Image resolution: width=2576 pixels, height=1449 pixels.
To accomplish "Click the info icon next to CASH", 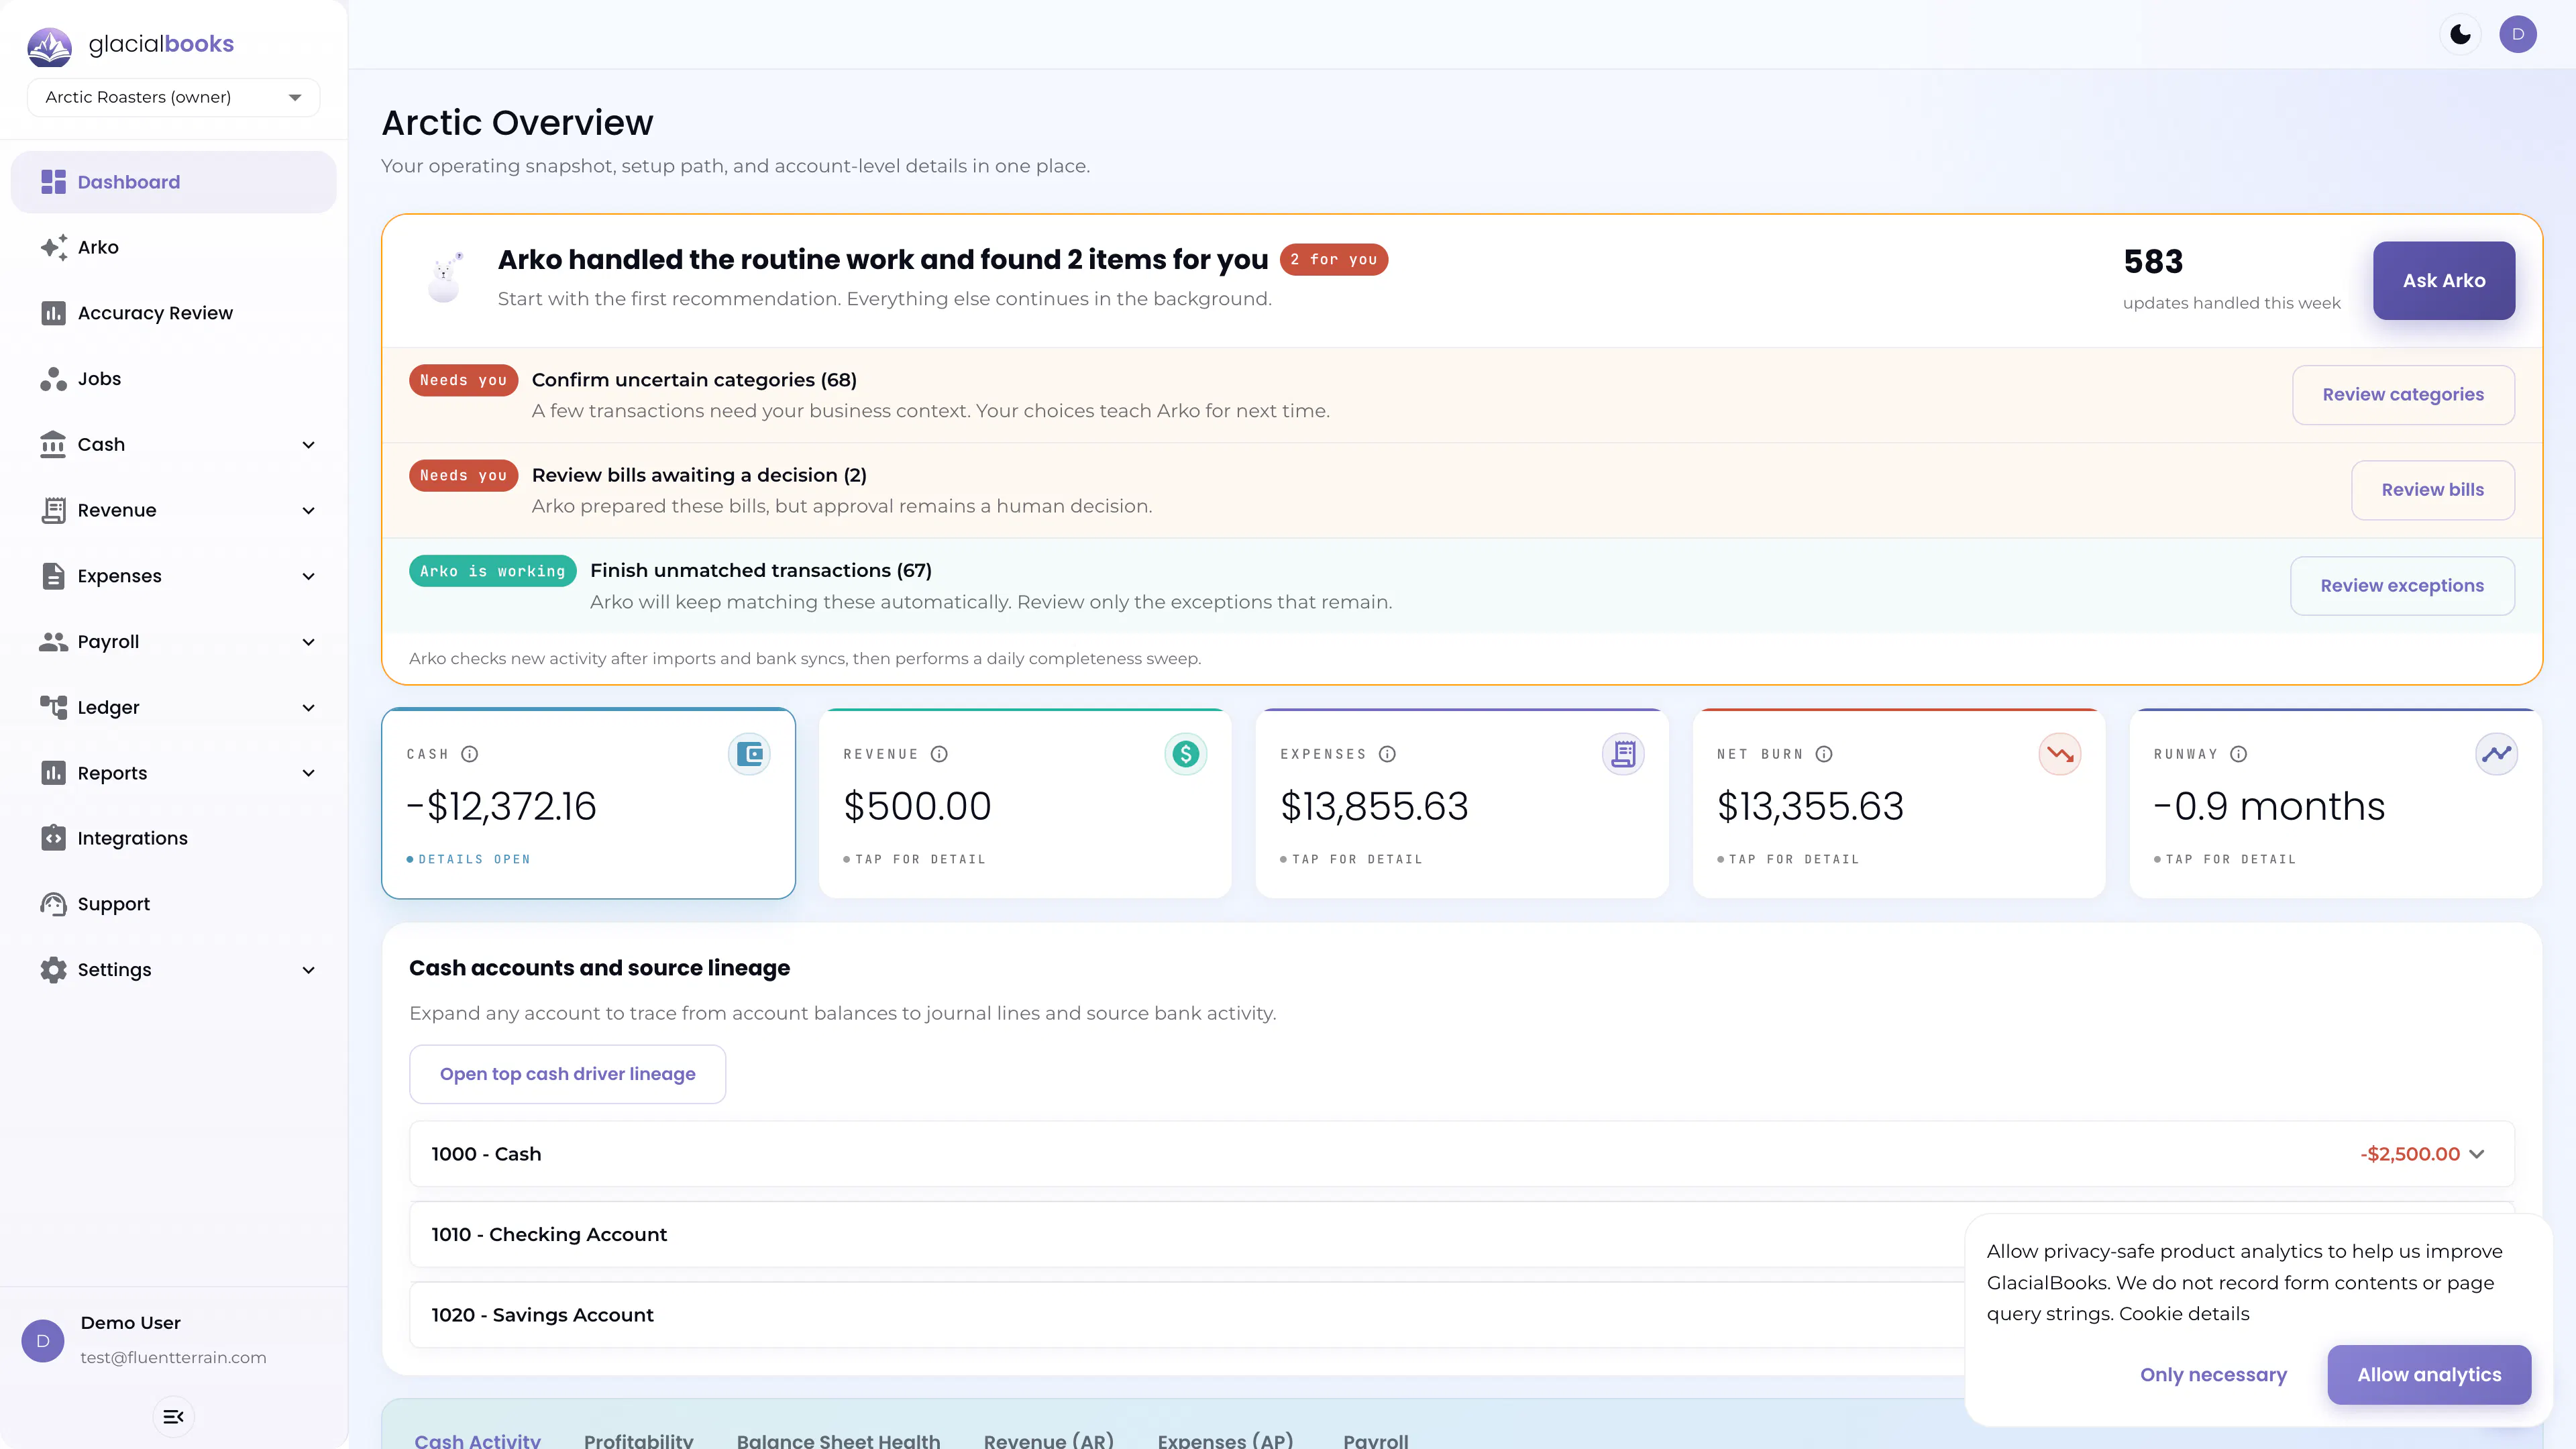I will [x=470, y=754].
